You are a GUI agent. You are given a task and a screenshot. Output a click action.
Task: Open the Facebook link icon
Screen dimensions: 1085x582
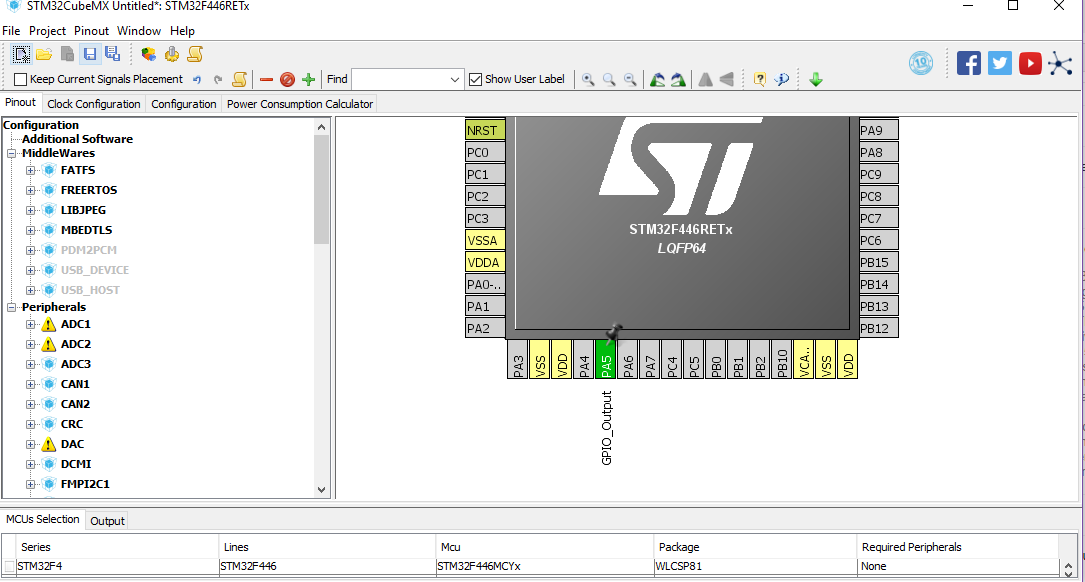pos(969,63)
